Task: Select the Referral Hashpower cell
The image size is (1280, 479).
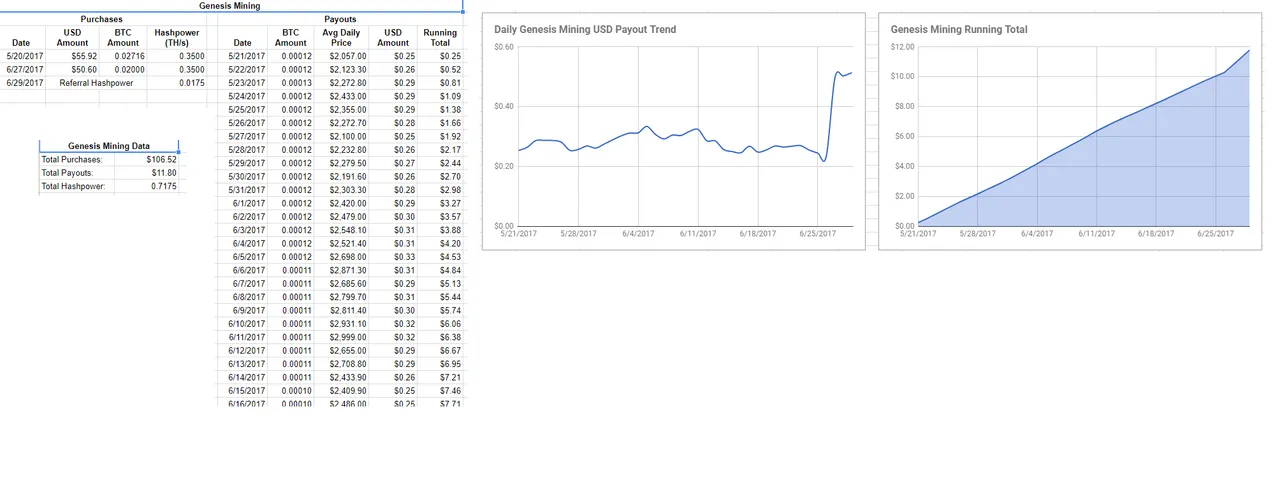Action: coord(97,83)
